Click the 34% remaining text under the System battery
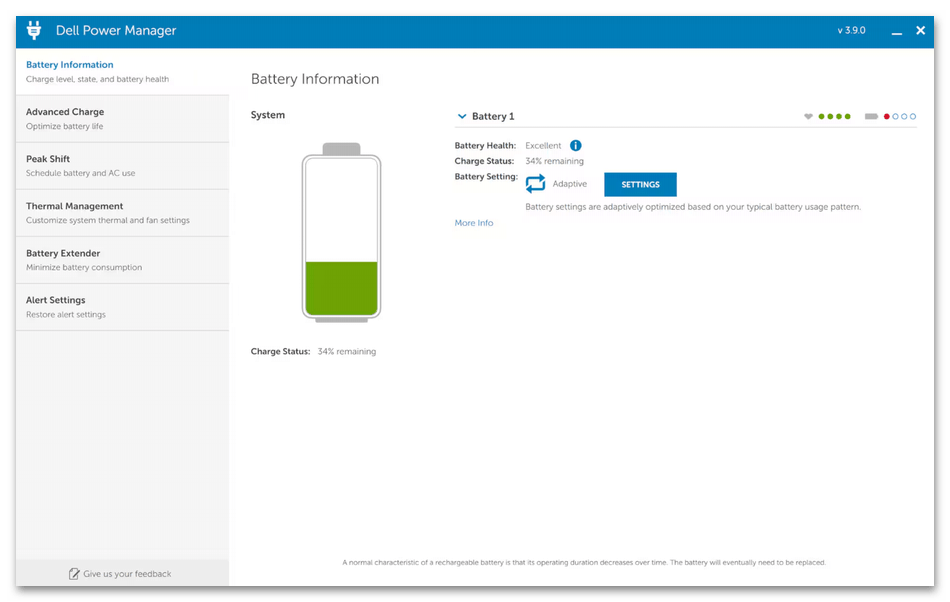The width and height of the screenshot is (950, 602). tap(347, 351)
